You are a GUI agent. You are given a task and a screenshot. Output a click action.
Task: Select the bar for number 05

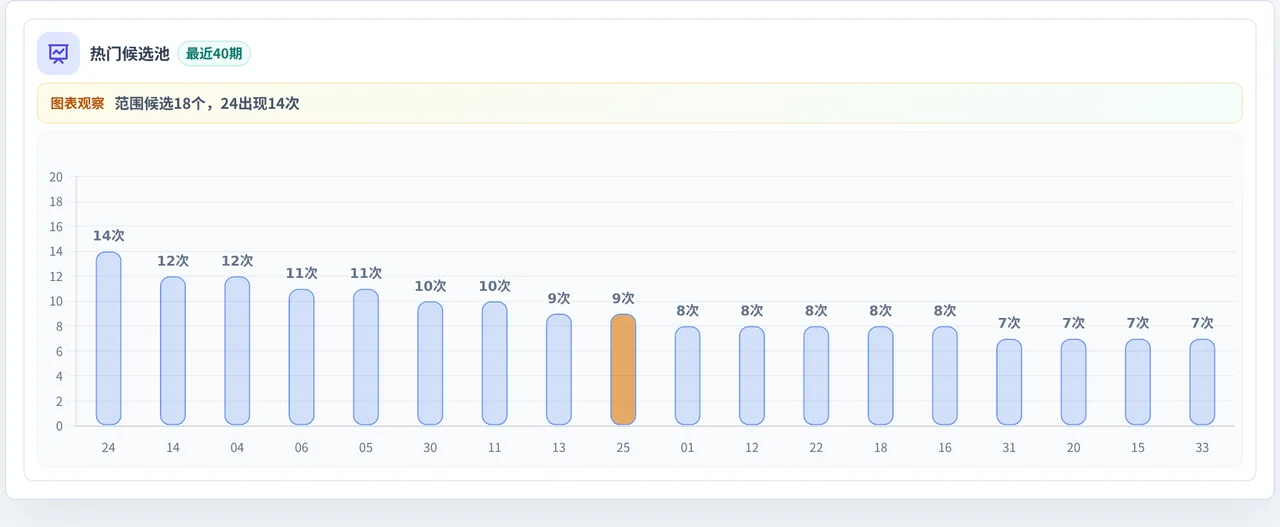coord(366,357)
